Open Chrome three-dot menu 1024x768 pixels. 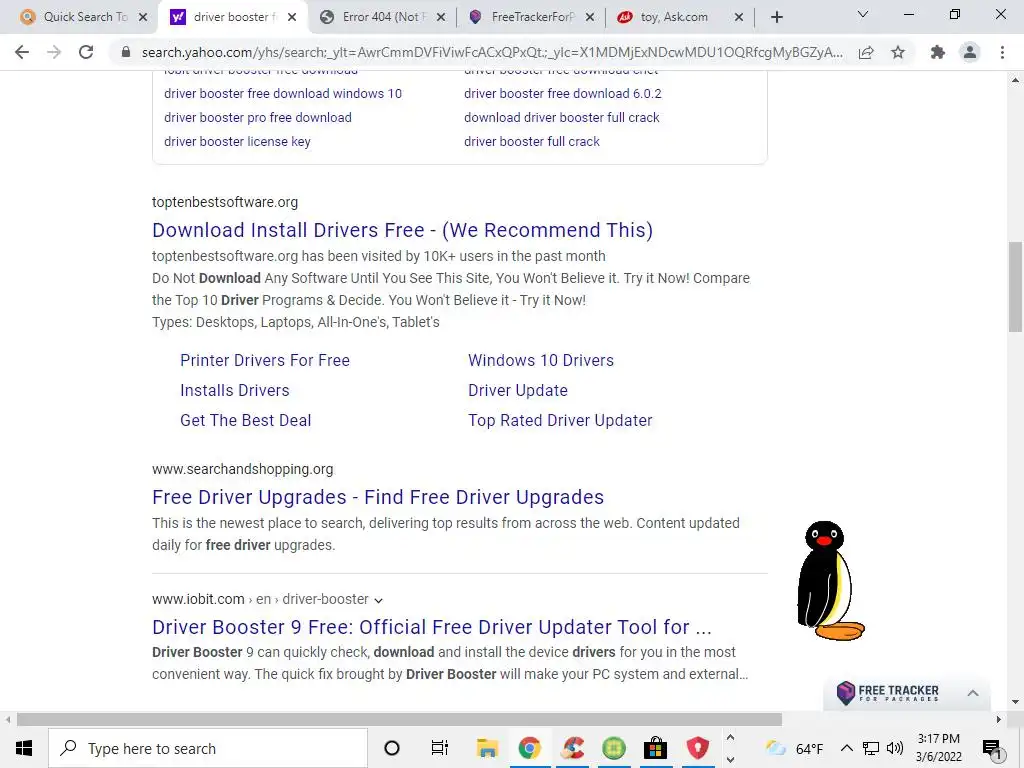point(1002,52)
